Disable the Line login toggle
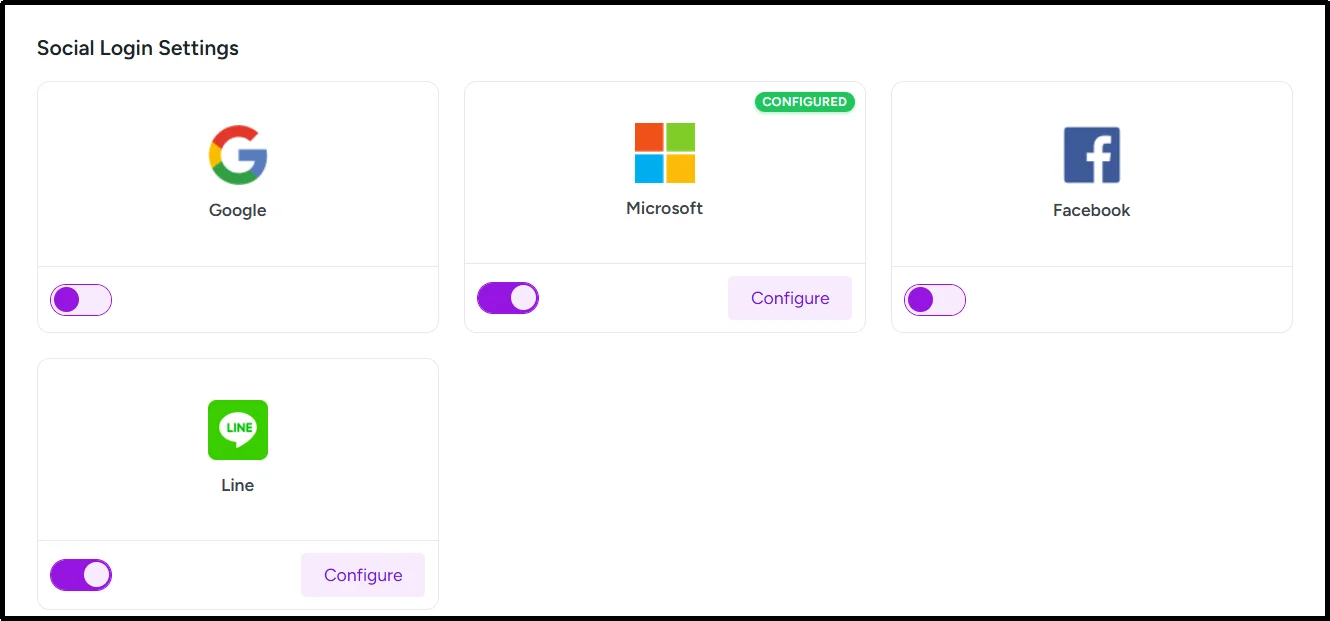Screen dimensions: 1330x621 click(x=80, y=574)
